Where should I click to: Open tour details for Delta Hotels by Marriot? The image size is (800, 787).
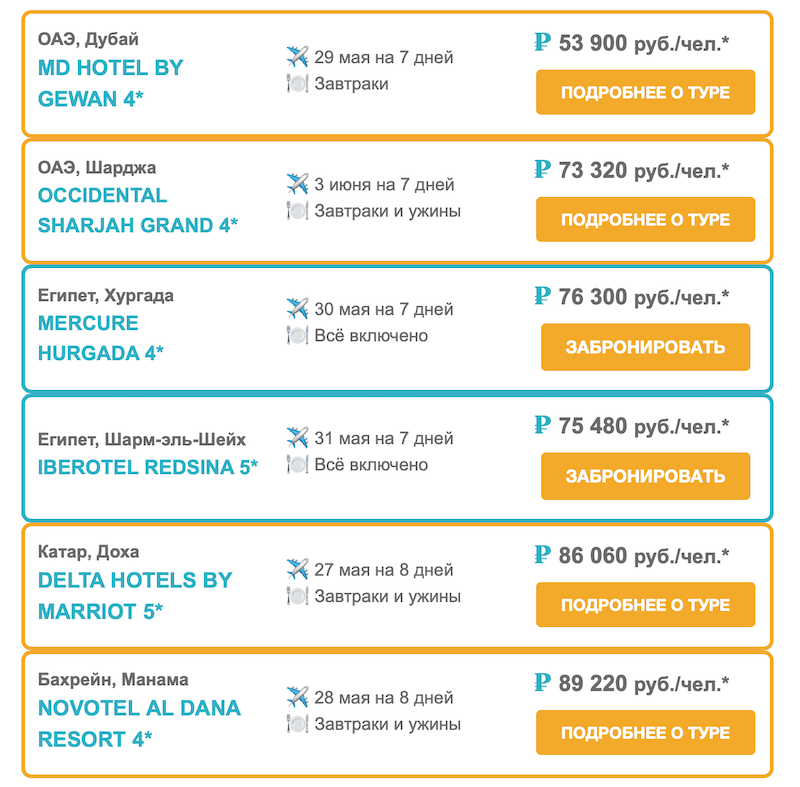(645, 604)
